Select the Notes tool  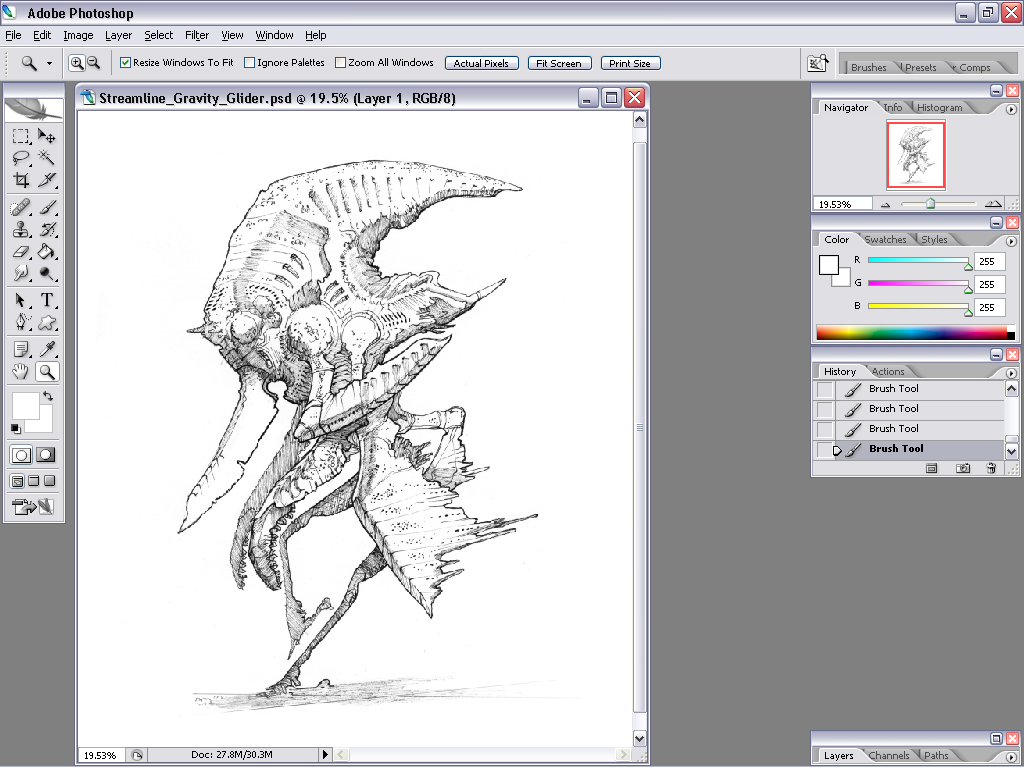coord(21,350)
